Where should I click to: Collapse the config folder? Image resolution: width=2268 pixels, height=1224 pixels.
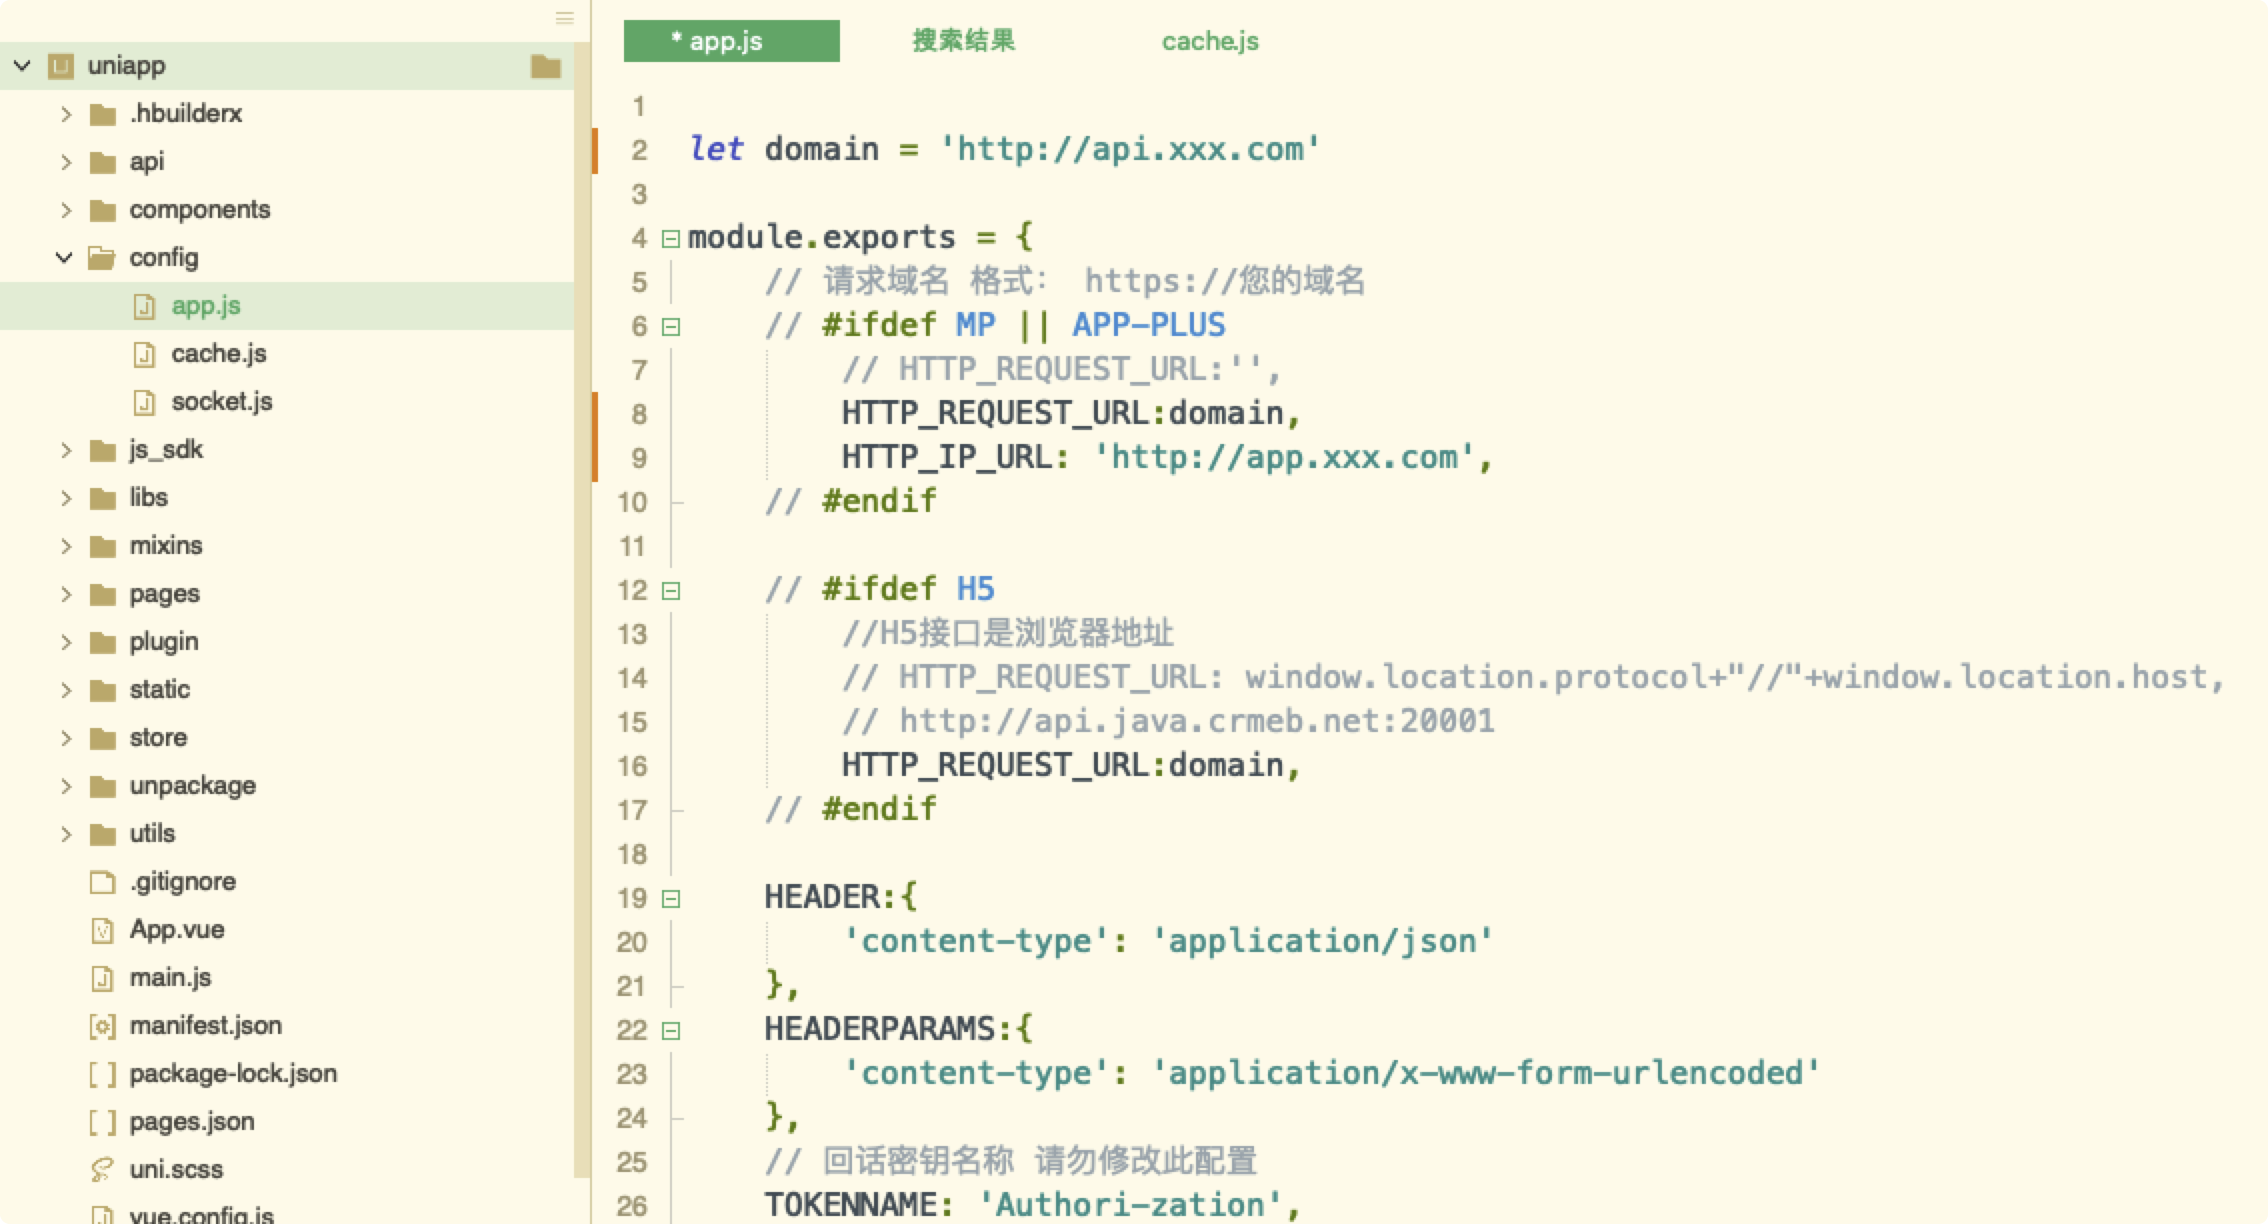click(x=64, y=257)
